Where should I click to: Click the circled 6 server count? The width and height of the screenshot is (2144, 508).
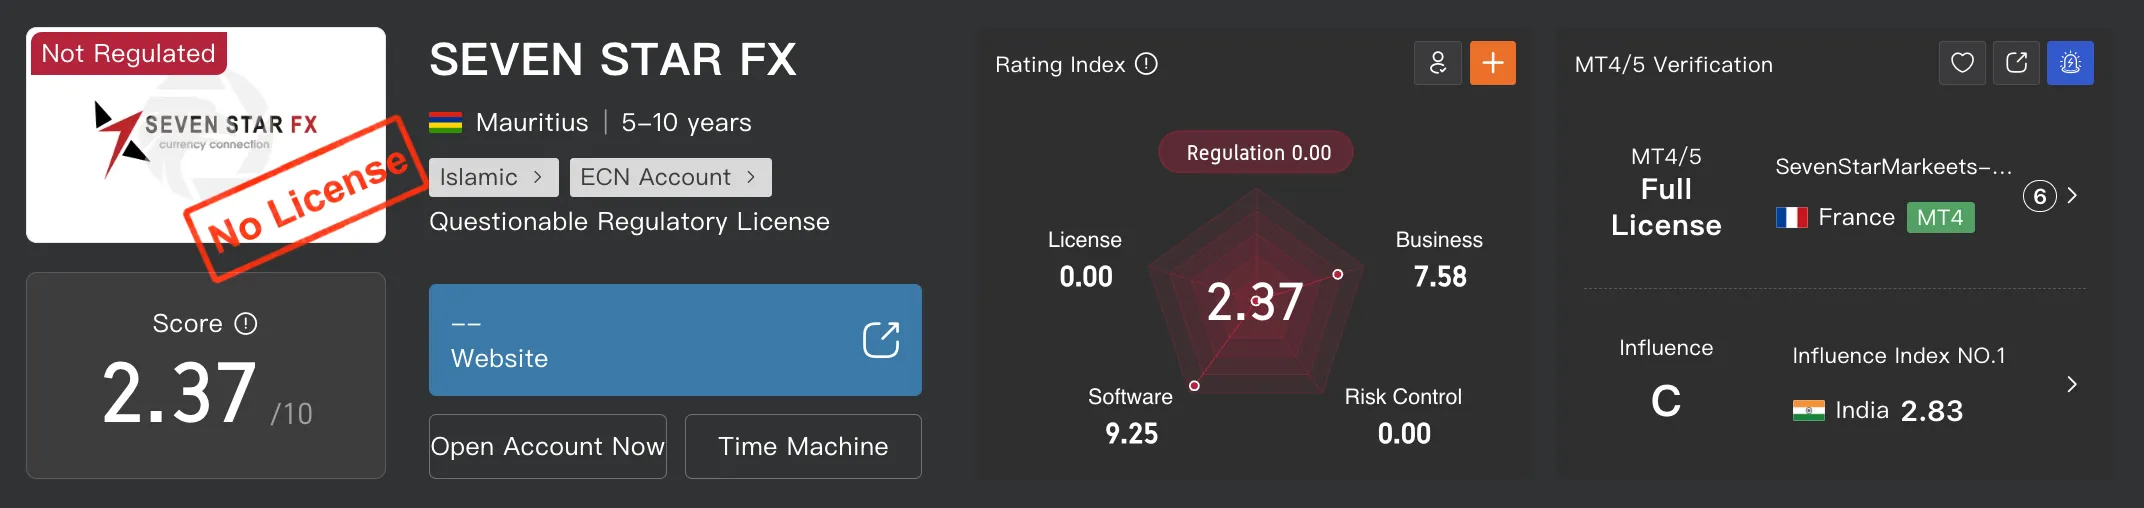2039,196
